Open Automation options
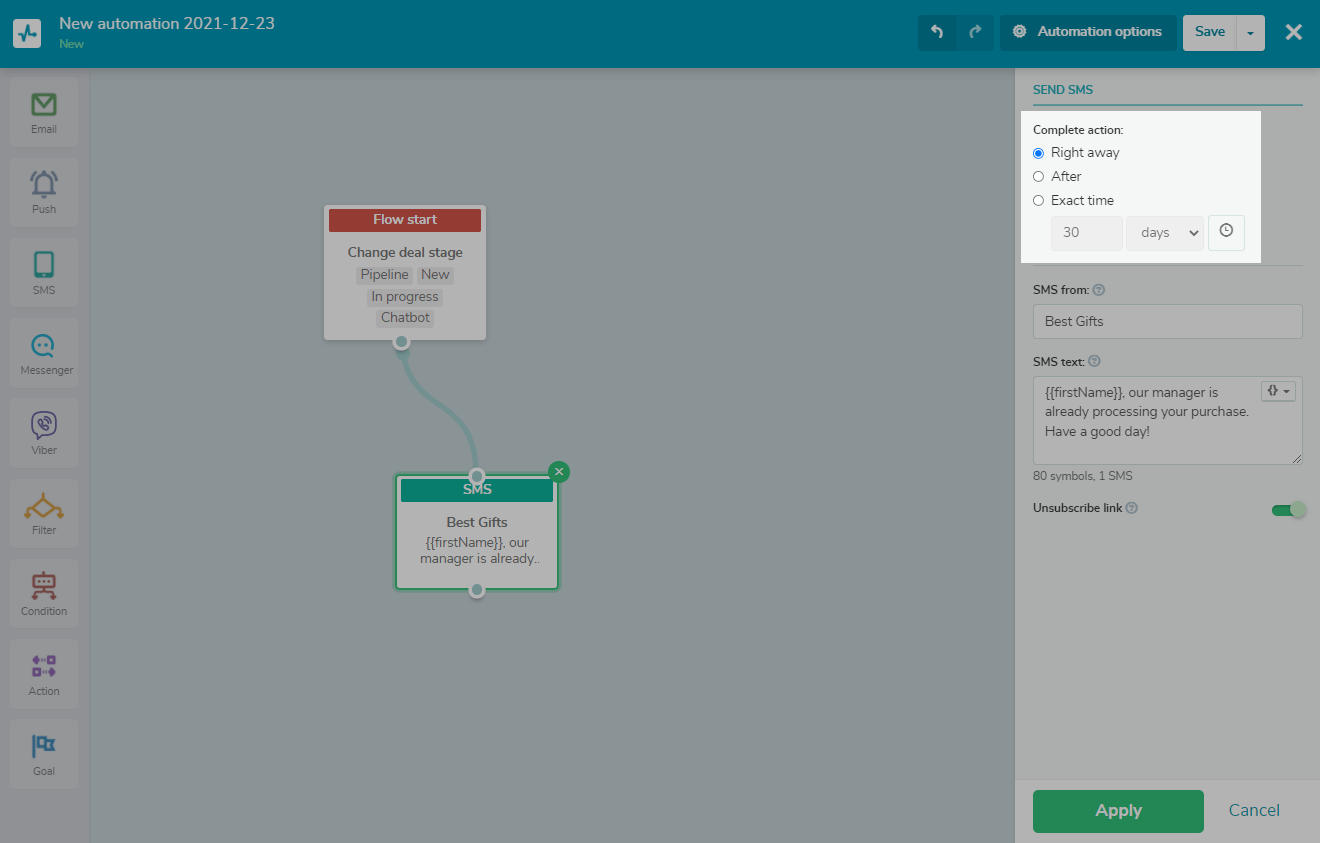The image size is (1320, 843). tap(1088, 32)
